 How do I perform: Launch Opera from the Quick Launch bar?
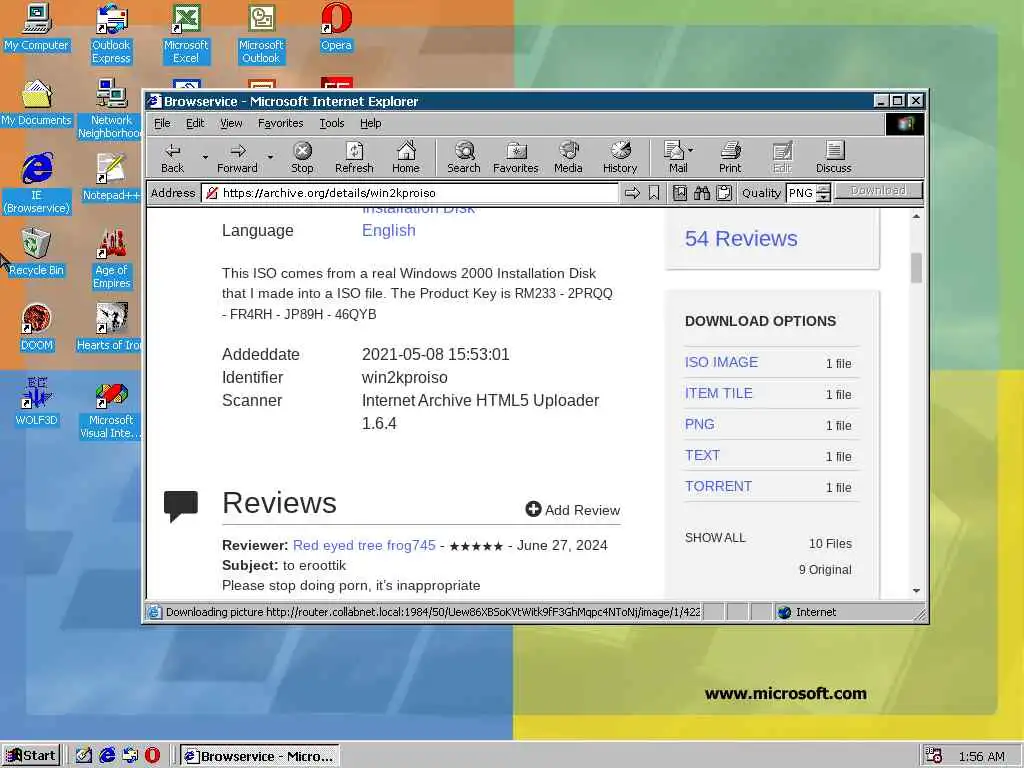click(152, 756)
